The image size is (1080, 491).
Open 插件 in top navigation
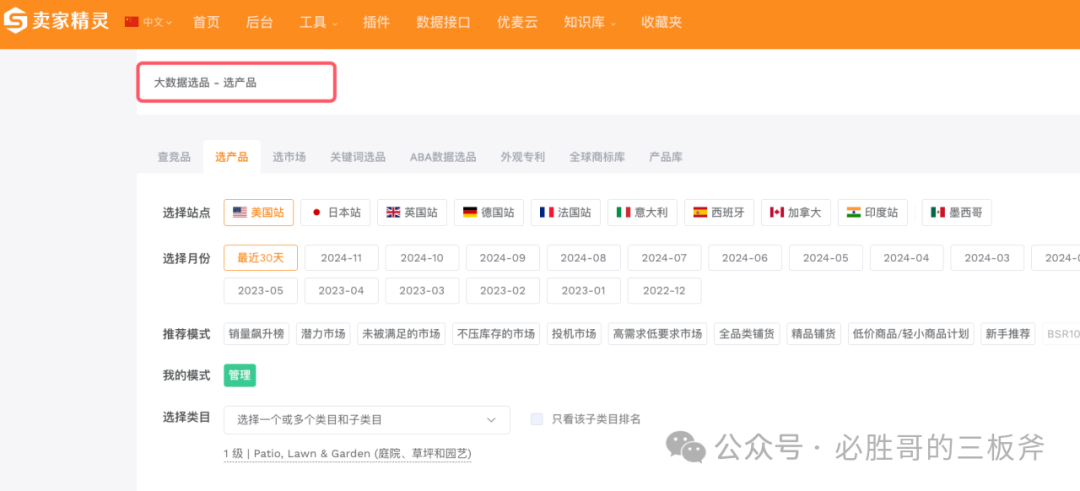click(x=376, y=22)
